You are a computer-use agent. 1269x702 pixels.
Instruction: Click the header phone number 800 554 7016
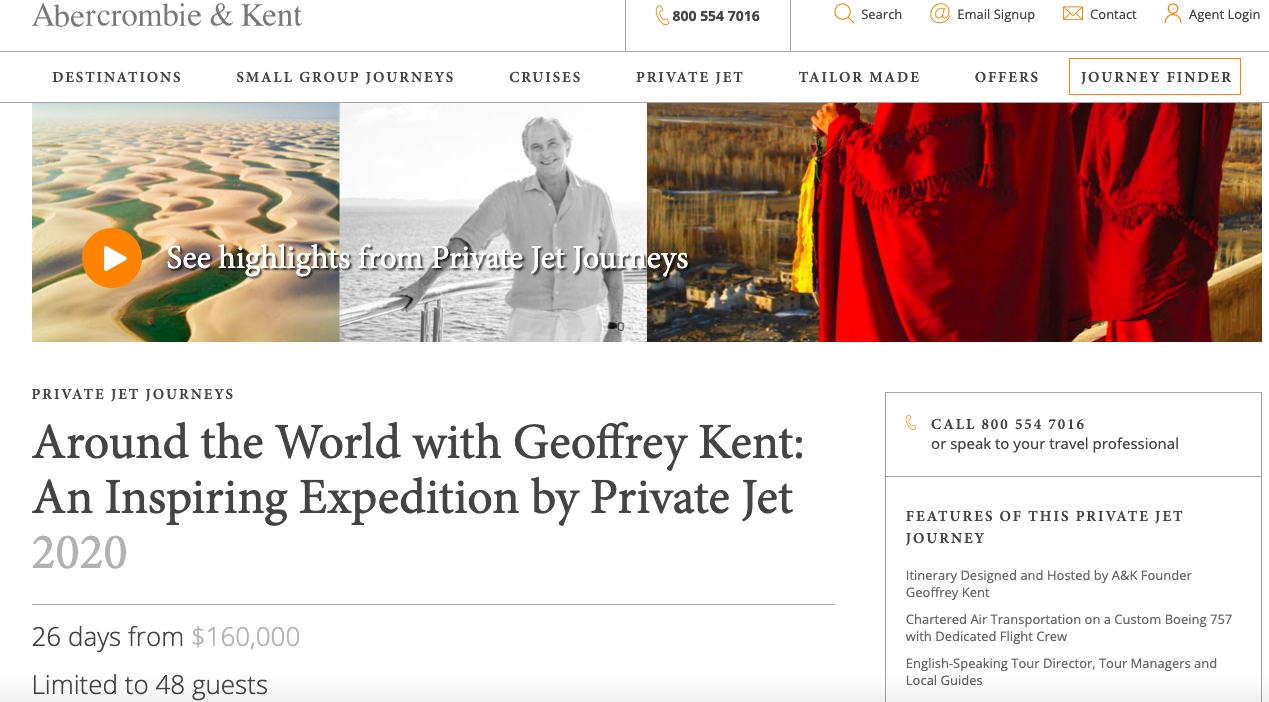click(x=716, y=16)
